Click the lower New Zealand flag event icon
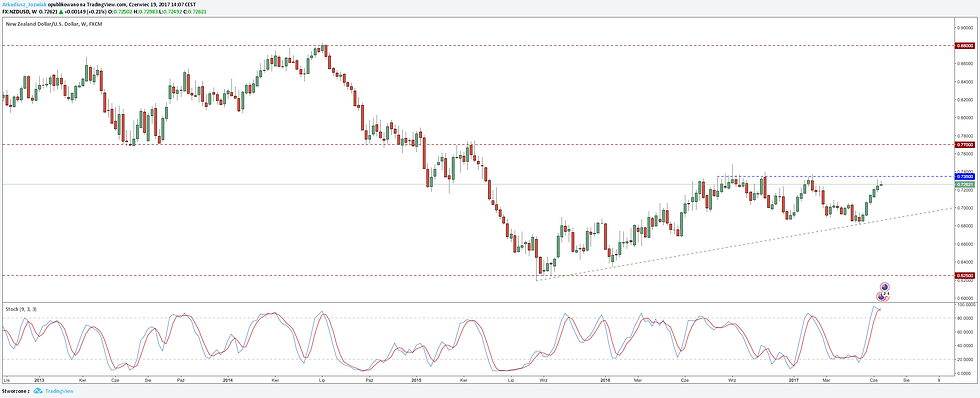The width and height of the screenshot is (980, 398). (881, 297)
